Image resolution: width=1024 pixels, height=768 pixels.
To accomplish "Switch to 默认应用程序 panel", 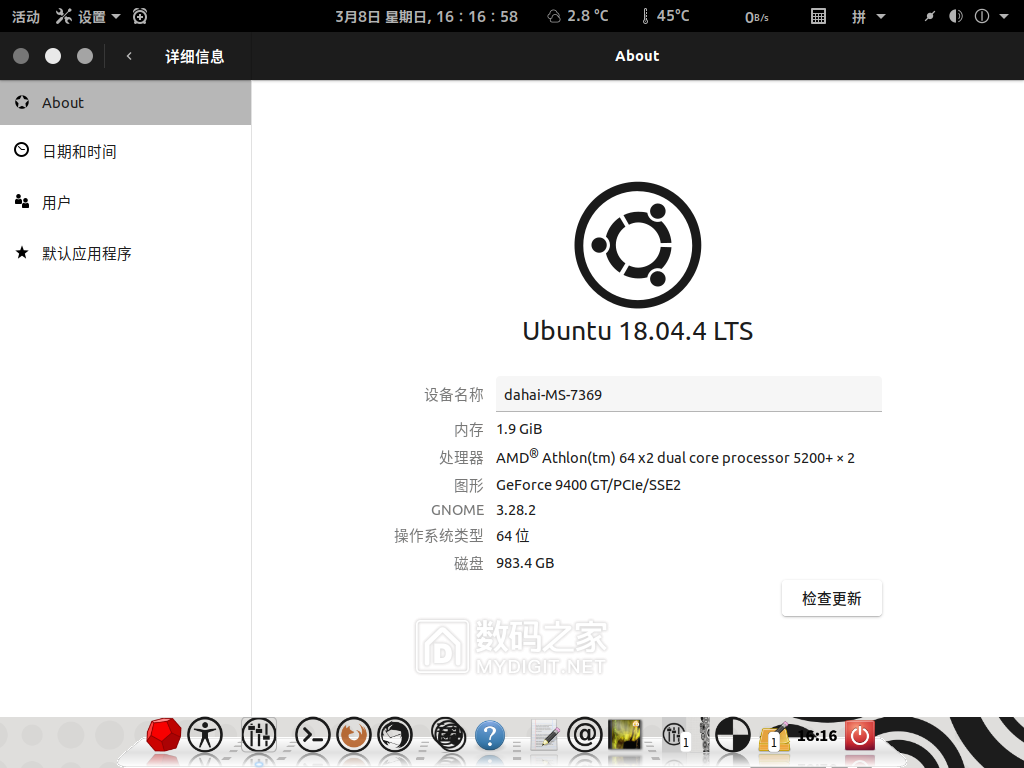I will click(x=125, y=253).
